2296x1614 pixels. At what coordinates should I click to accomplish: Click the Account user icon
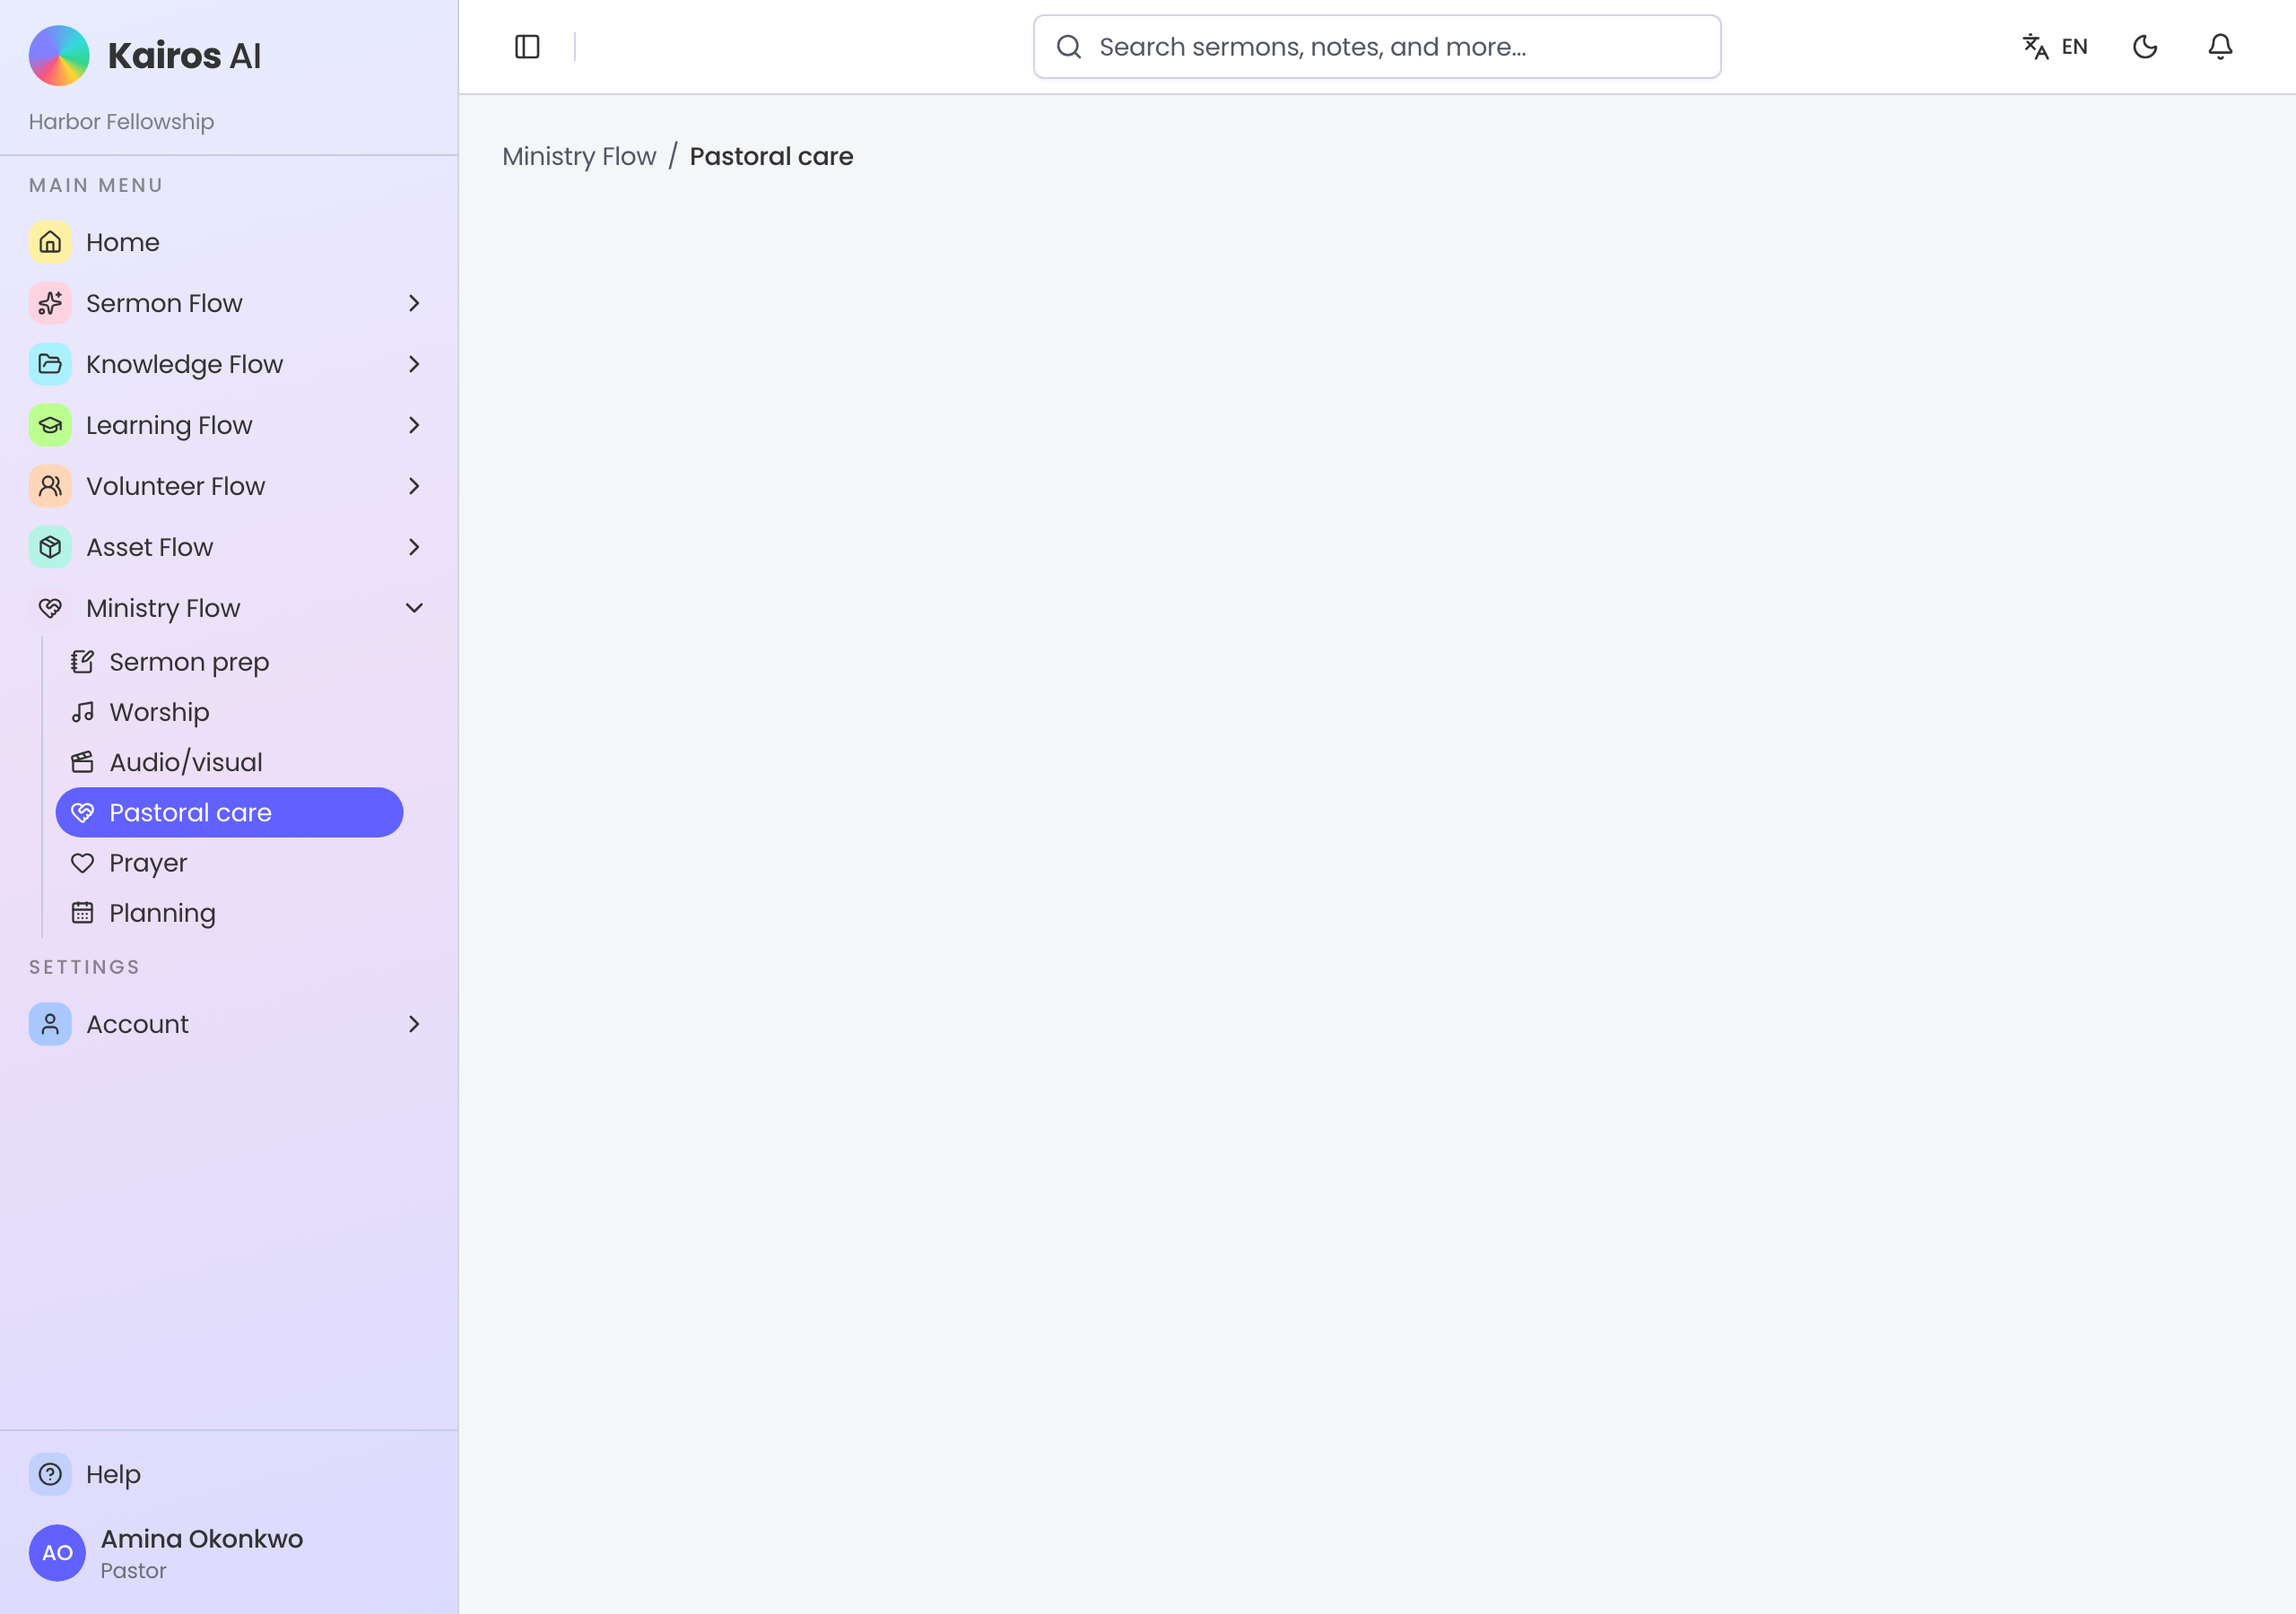point(50,1024)
